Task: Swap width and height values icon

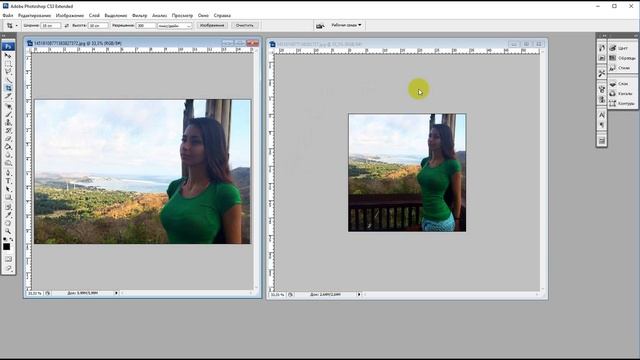Action: pos(67,26)
